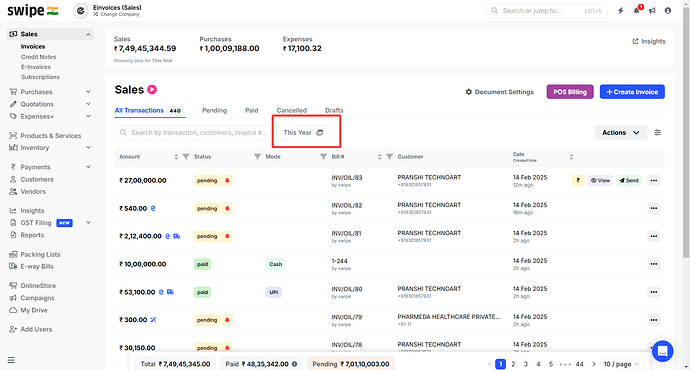Image resolution: width=690 pixels, height=370 pixels.
Task: Expand the GST Filing sidebar section
Action: click(x=88, y=223)
